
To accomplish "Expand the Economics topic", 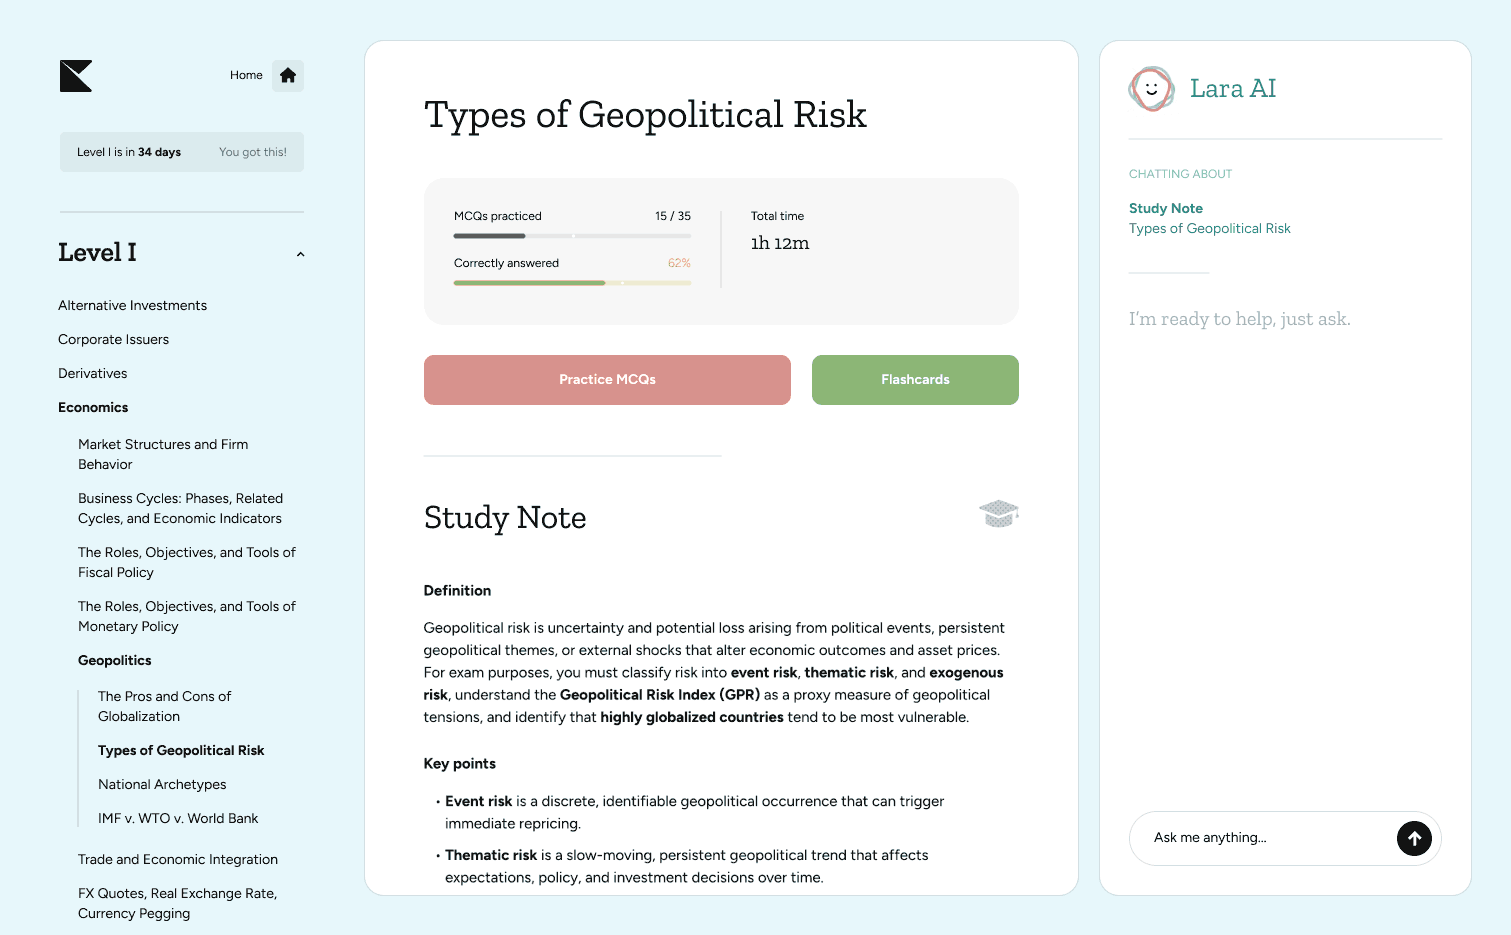I will [93, 408].
